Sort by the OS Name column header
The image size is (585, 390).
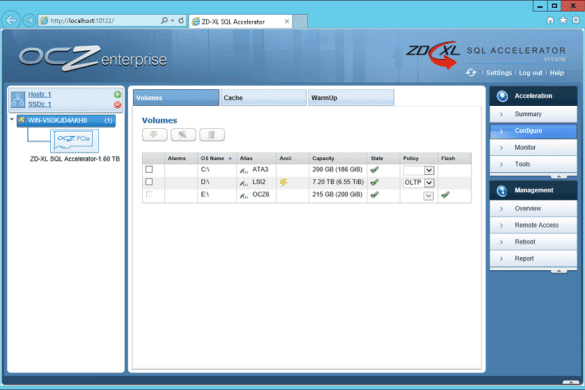(x=216, y=158)
